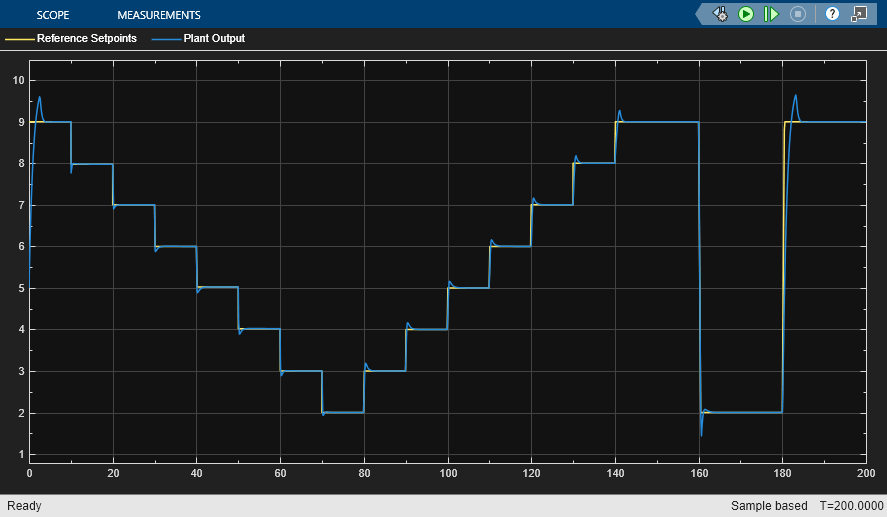The height and width of the screenshot is (517, 887).
Task: Click the yellow Reference Setpoints line swatch
Action: coord(19,39)
